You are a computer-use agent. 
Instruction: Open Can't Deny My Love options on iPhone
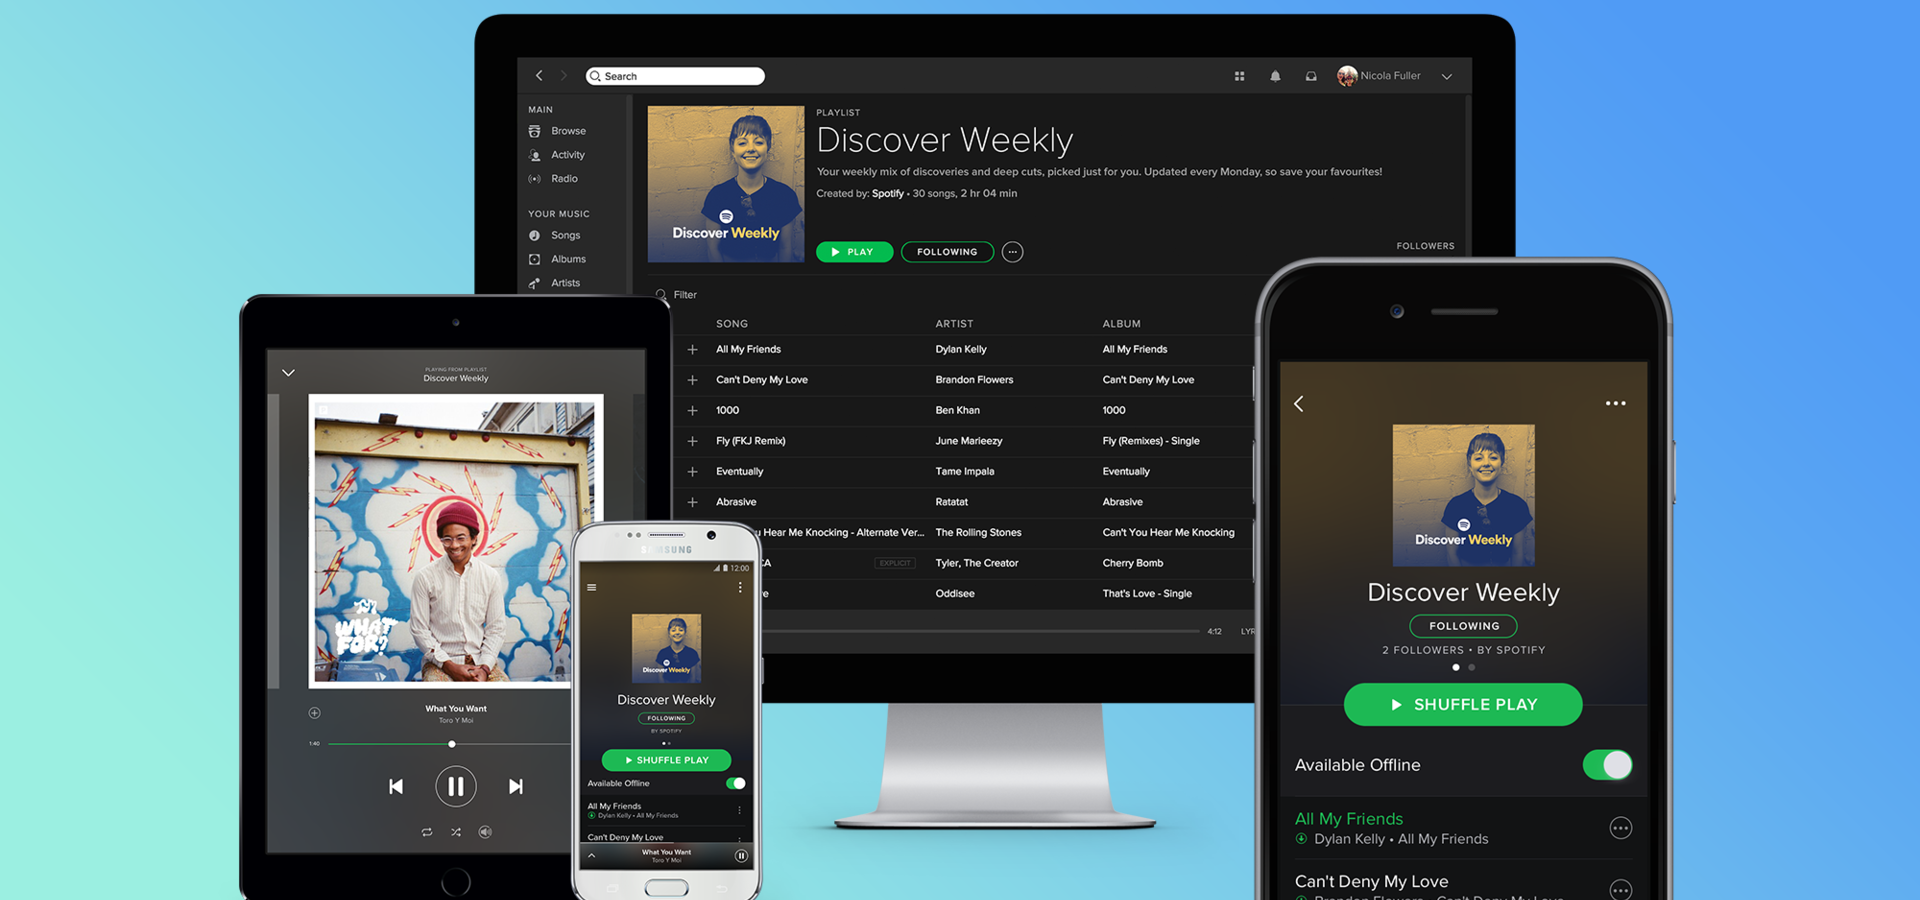pos(1621,889)
